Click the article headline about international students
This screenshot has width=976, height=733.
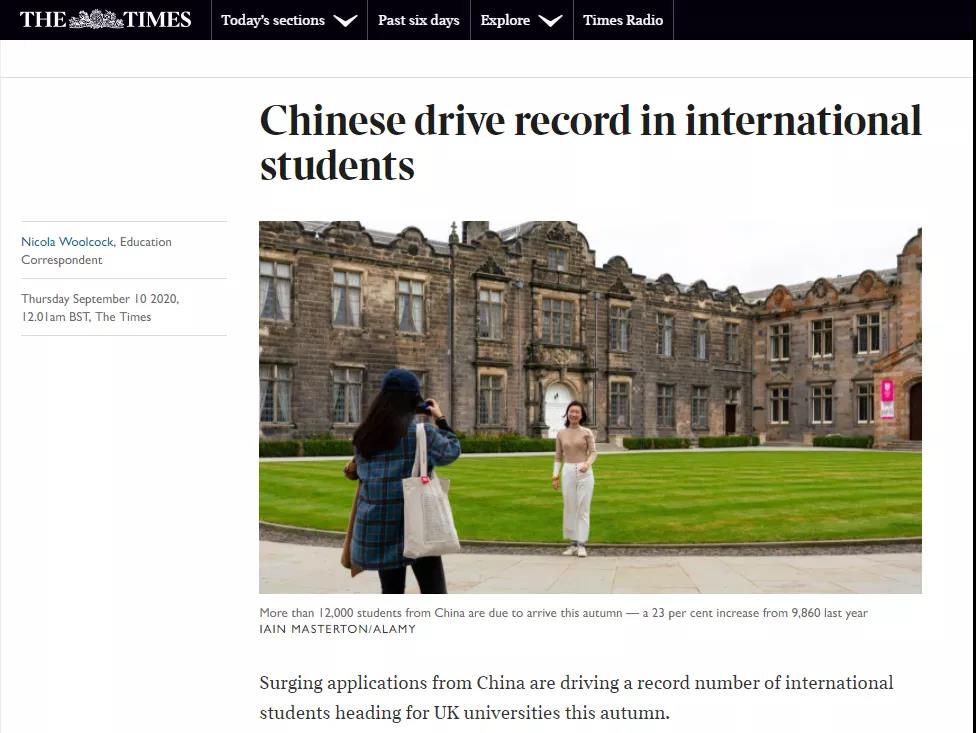(x=590, y=143)
